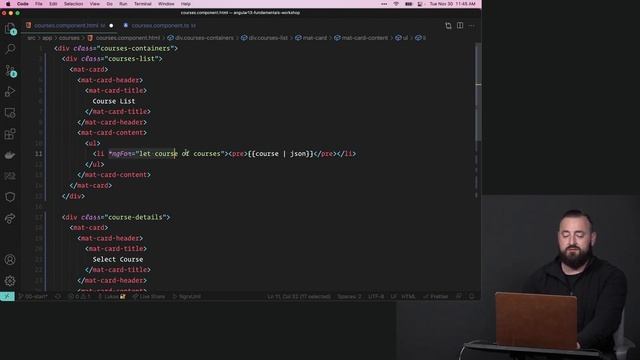Expand the mat-card-content breadcrumb

point(361,38)
